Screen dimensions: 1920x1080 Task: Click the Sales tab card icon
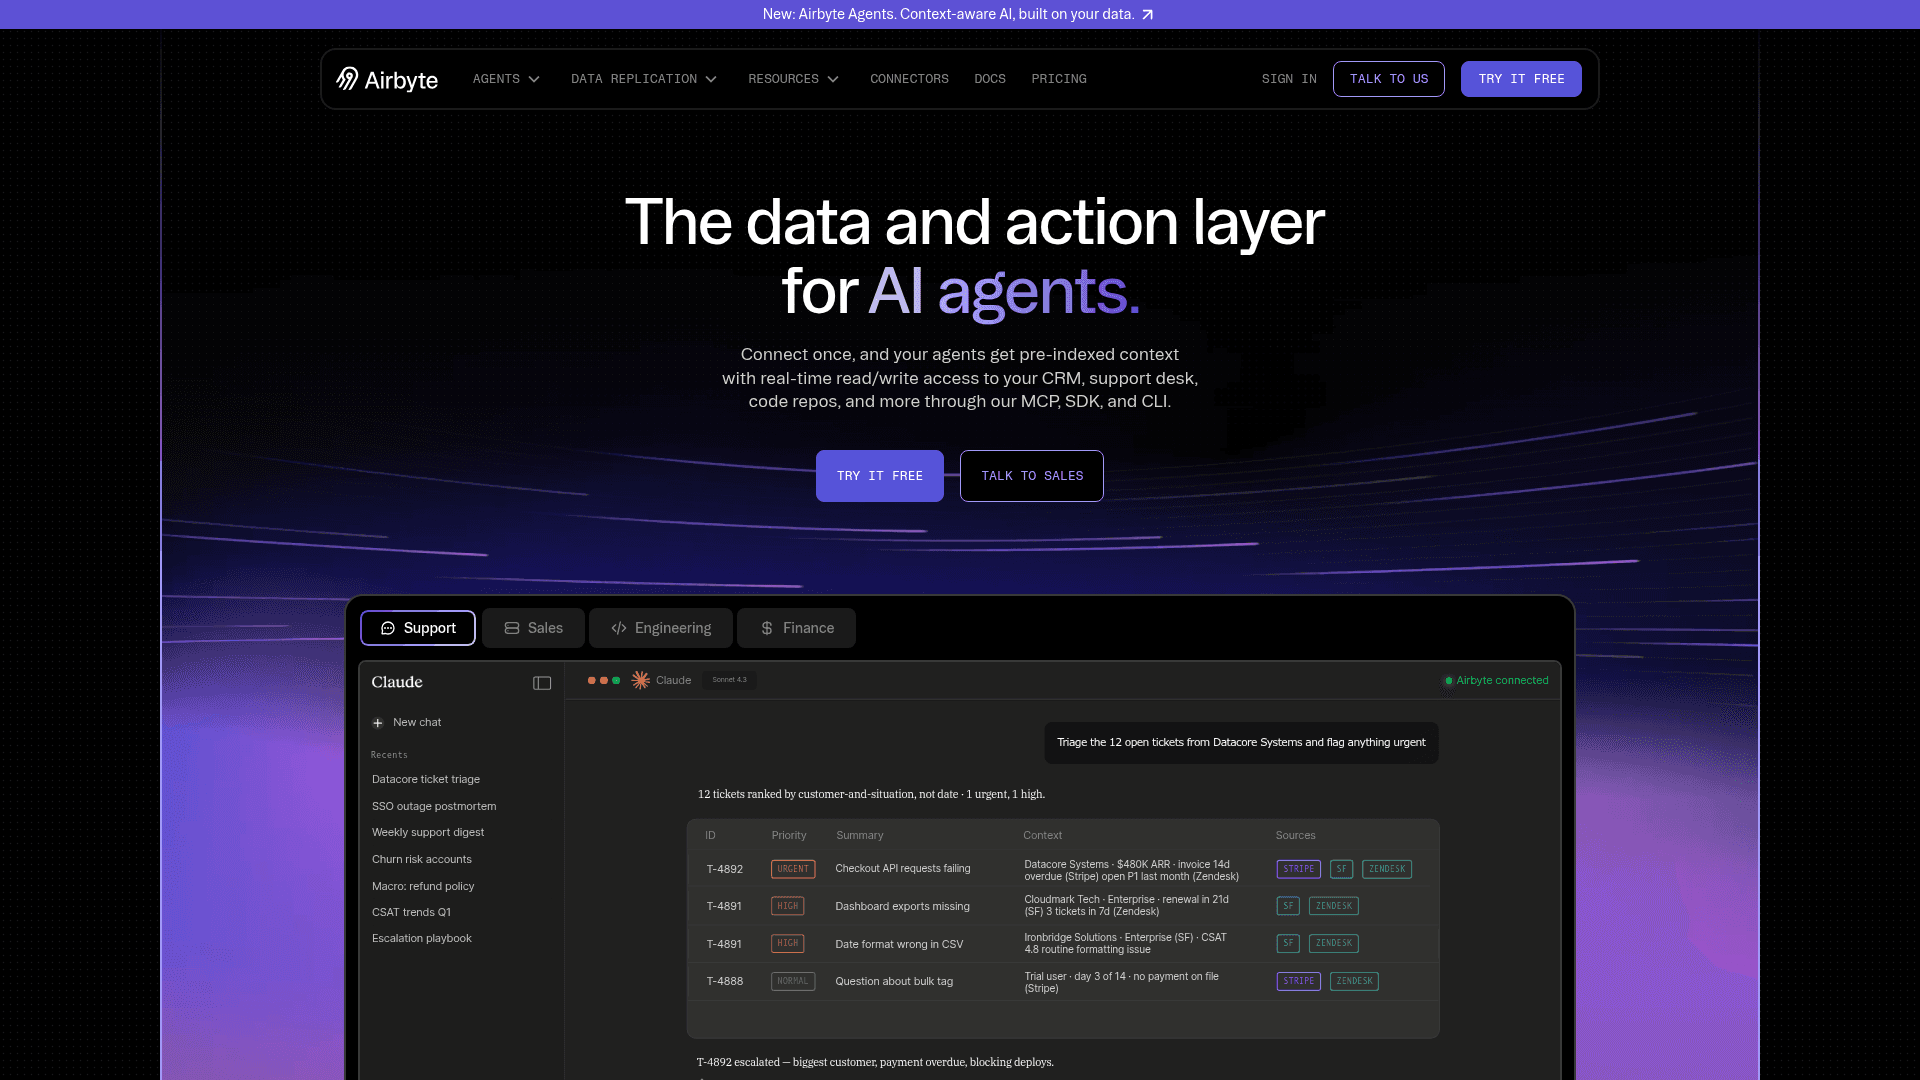512,628
